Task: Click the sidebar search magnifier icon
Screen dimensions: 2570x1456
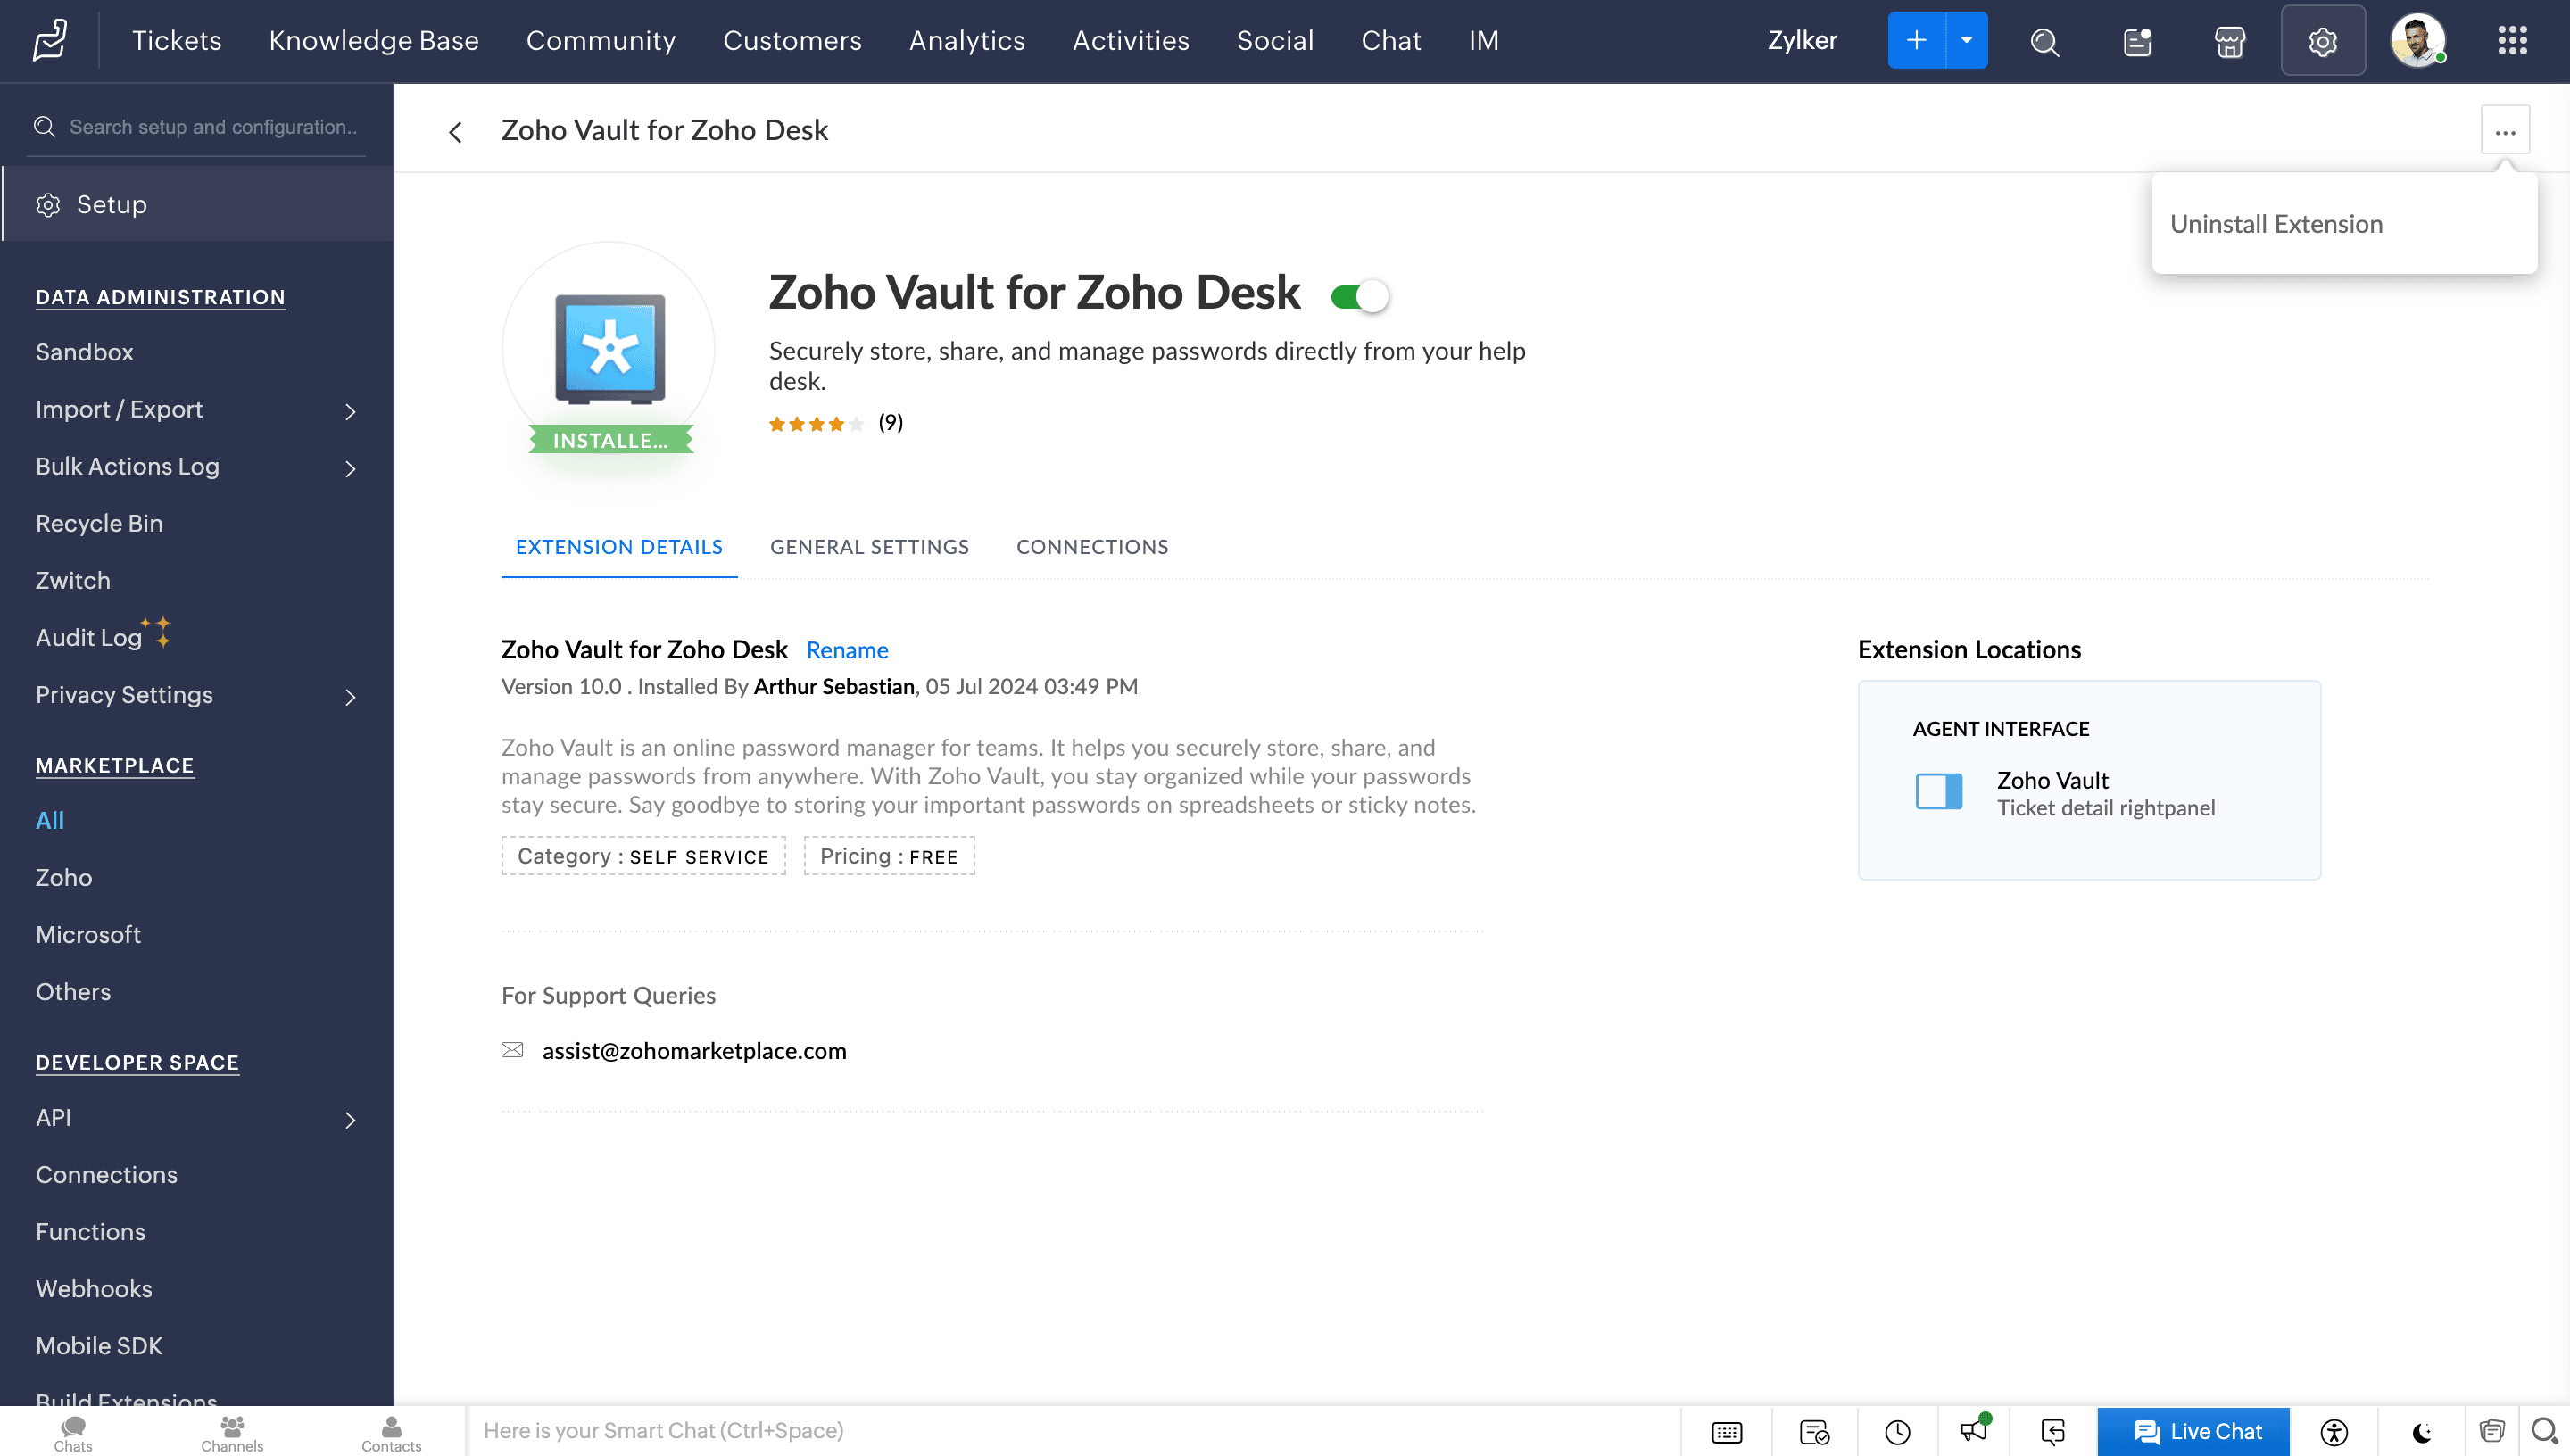Action: (x=44, y=127)
